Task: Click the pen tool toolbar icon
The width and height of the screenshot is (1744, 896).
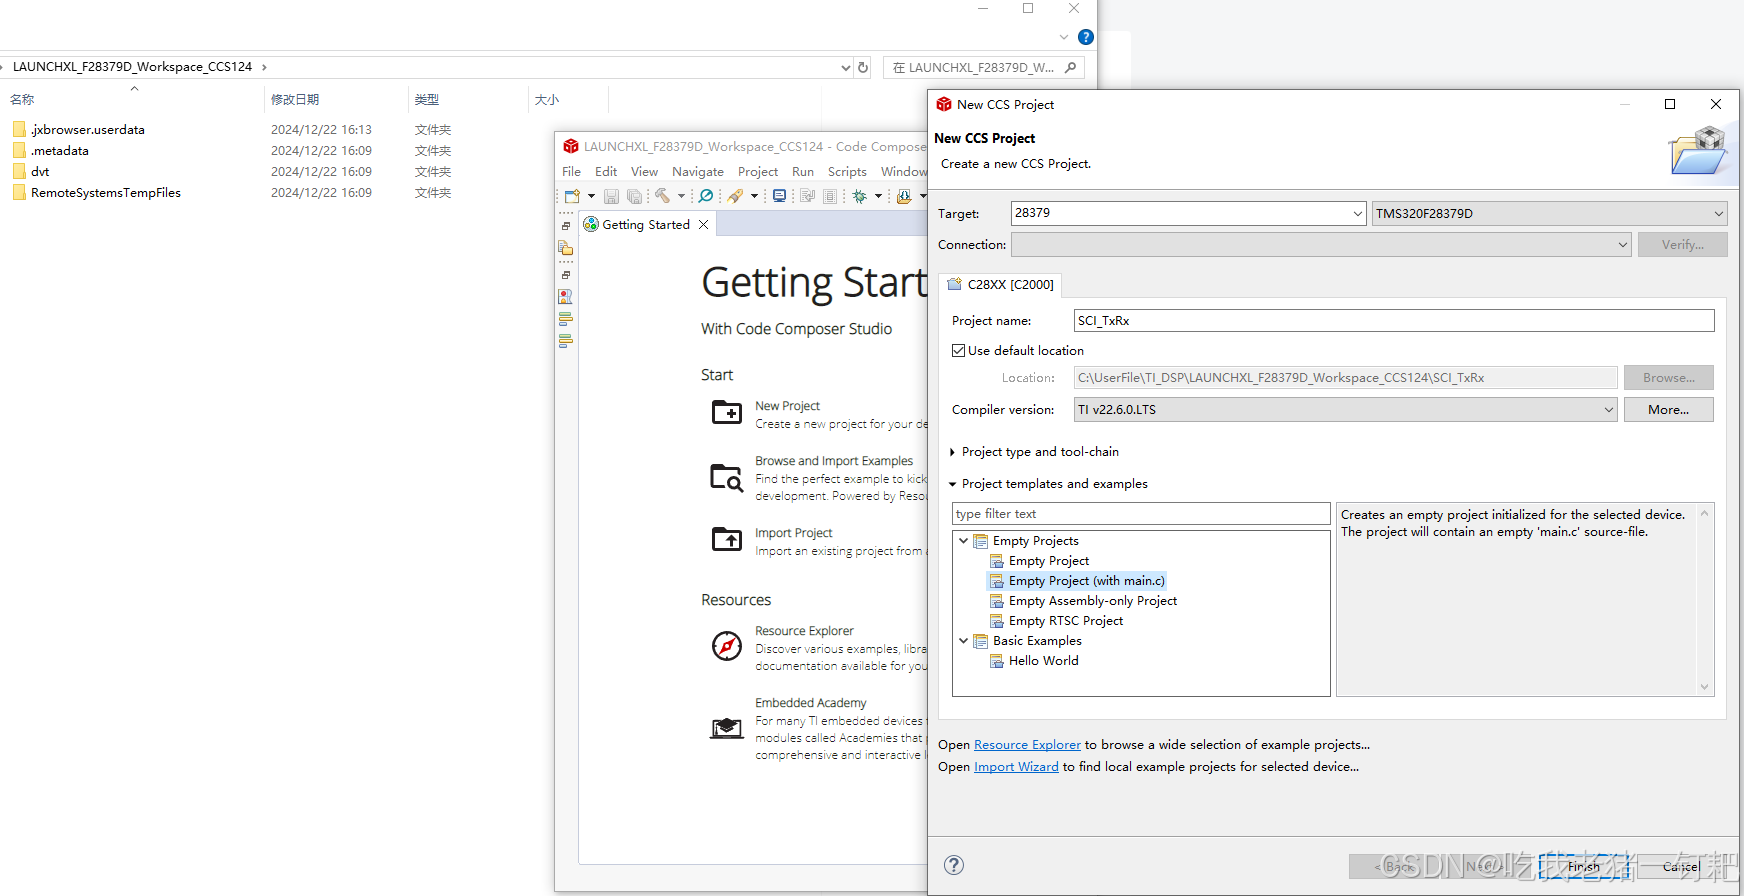Action: [735, 196]
